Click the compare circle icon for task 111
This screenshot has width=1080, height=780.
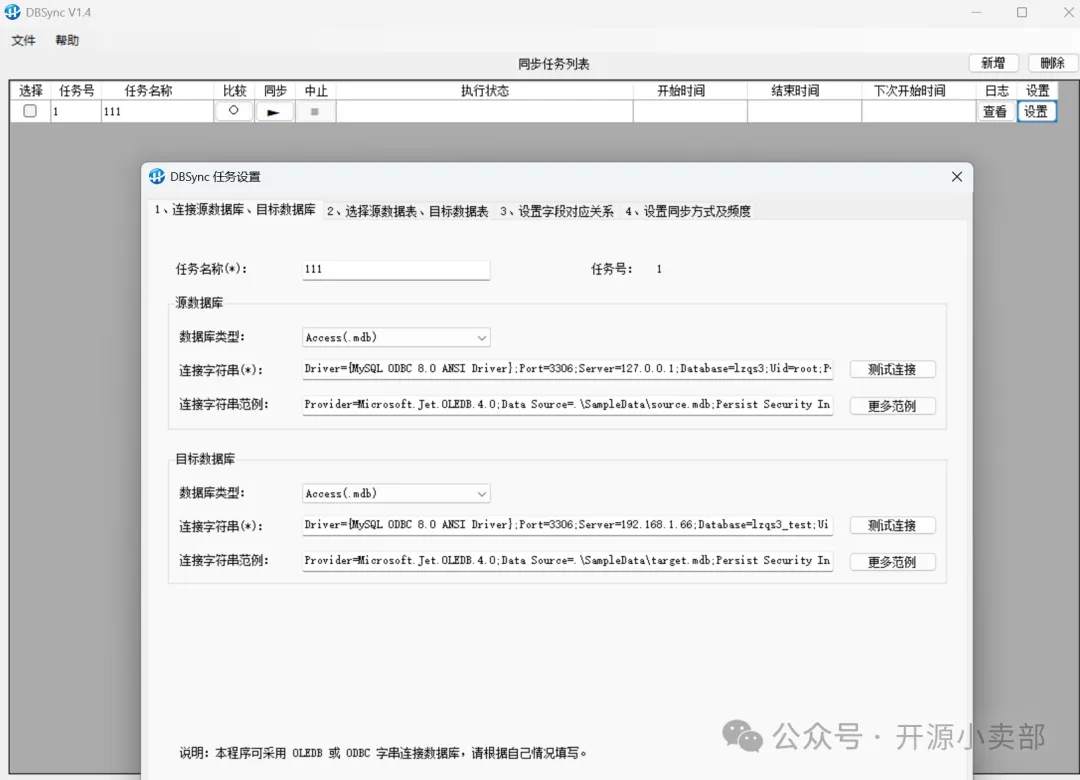(233, 111)
